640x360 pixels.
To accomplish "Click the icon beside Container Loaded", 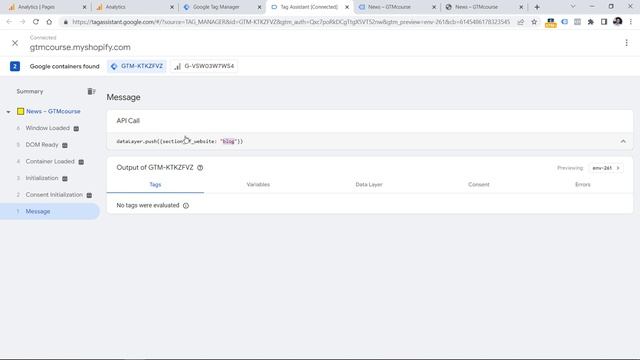I will click(81, 162).
